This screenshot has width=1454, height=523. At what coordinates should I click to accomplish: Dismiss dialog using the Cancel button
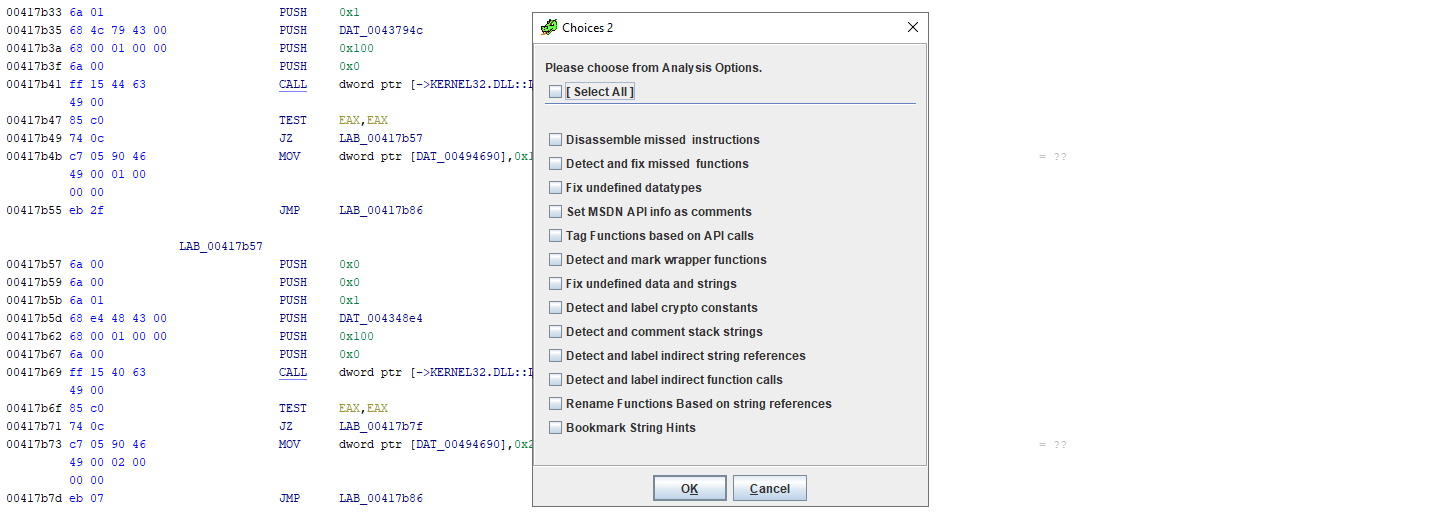click(x=770, y=488)
